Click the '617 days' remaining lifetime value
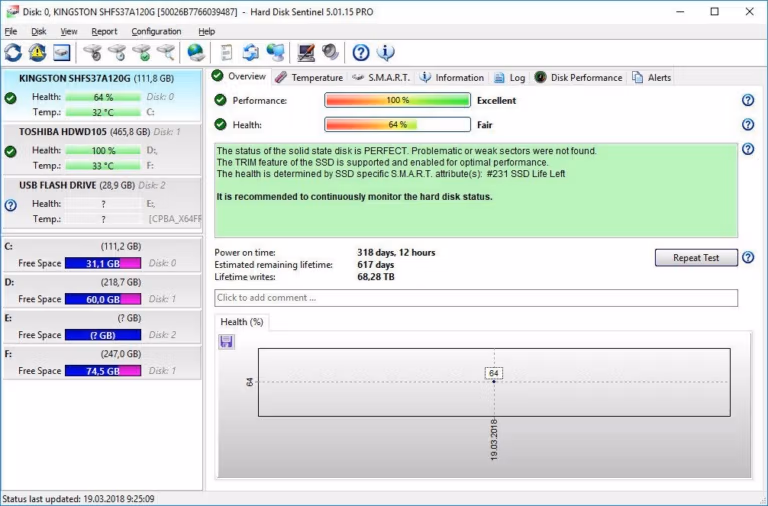 tap(375, 265)
